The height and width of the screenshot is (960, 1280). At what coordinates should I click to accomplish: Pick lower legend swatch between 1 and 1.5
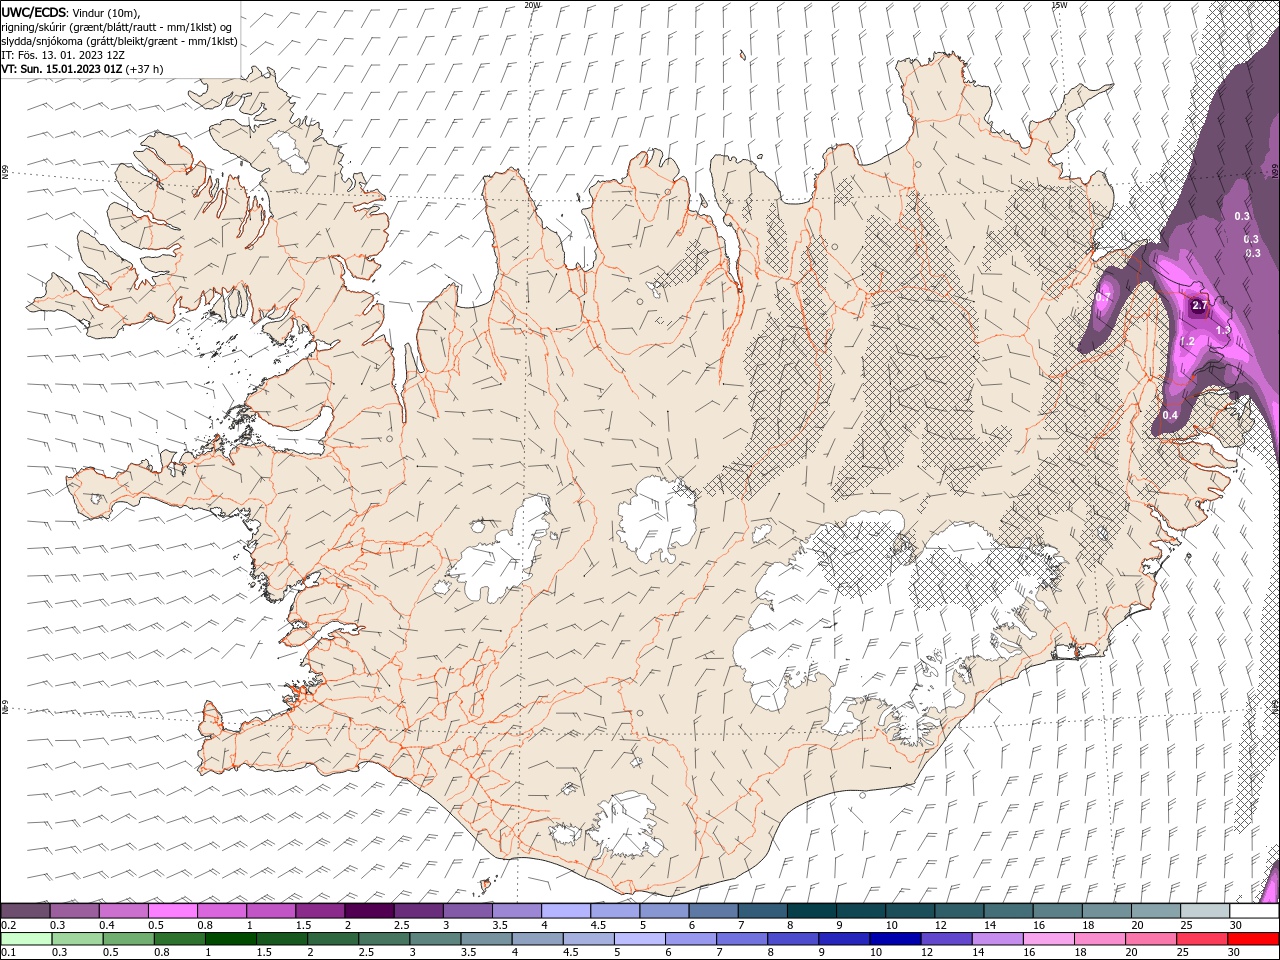(x=231, y=938)
